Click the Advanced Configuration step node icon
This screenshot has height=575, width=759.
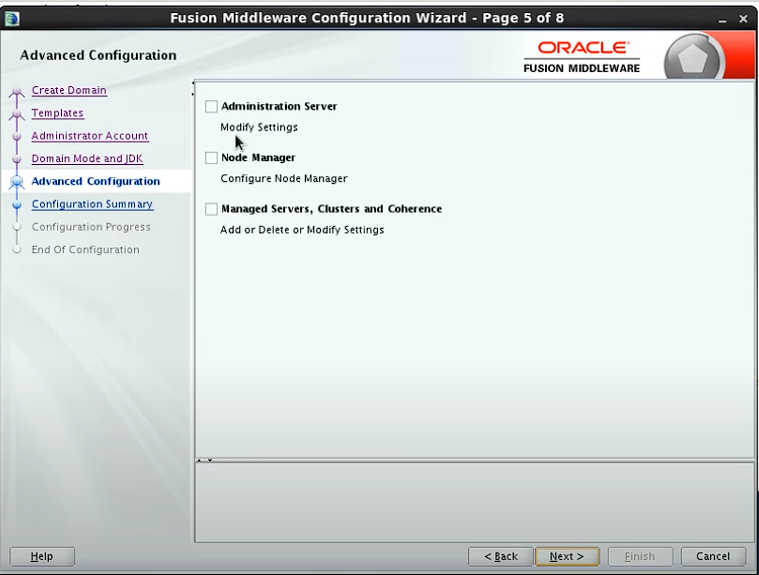click(x=16, y=182)
